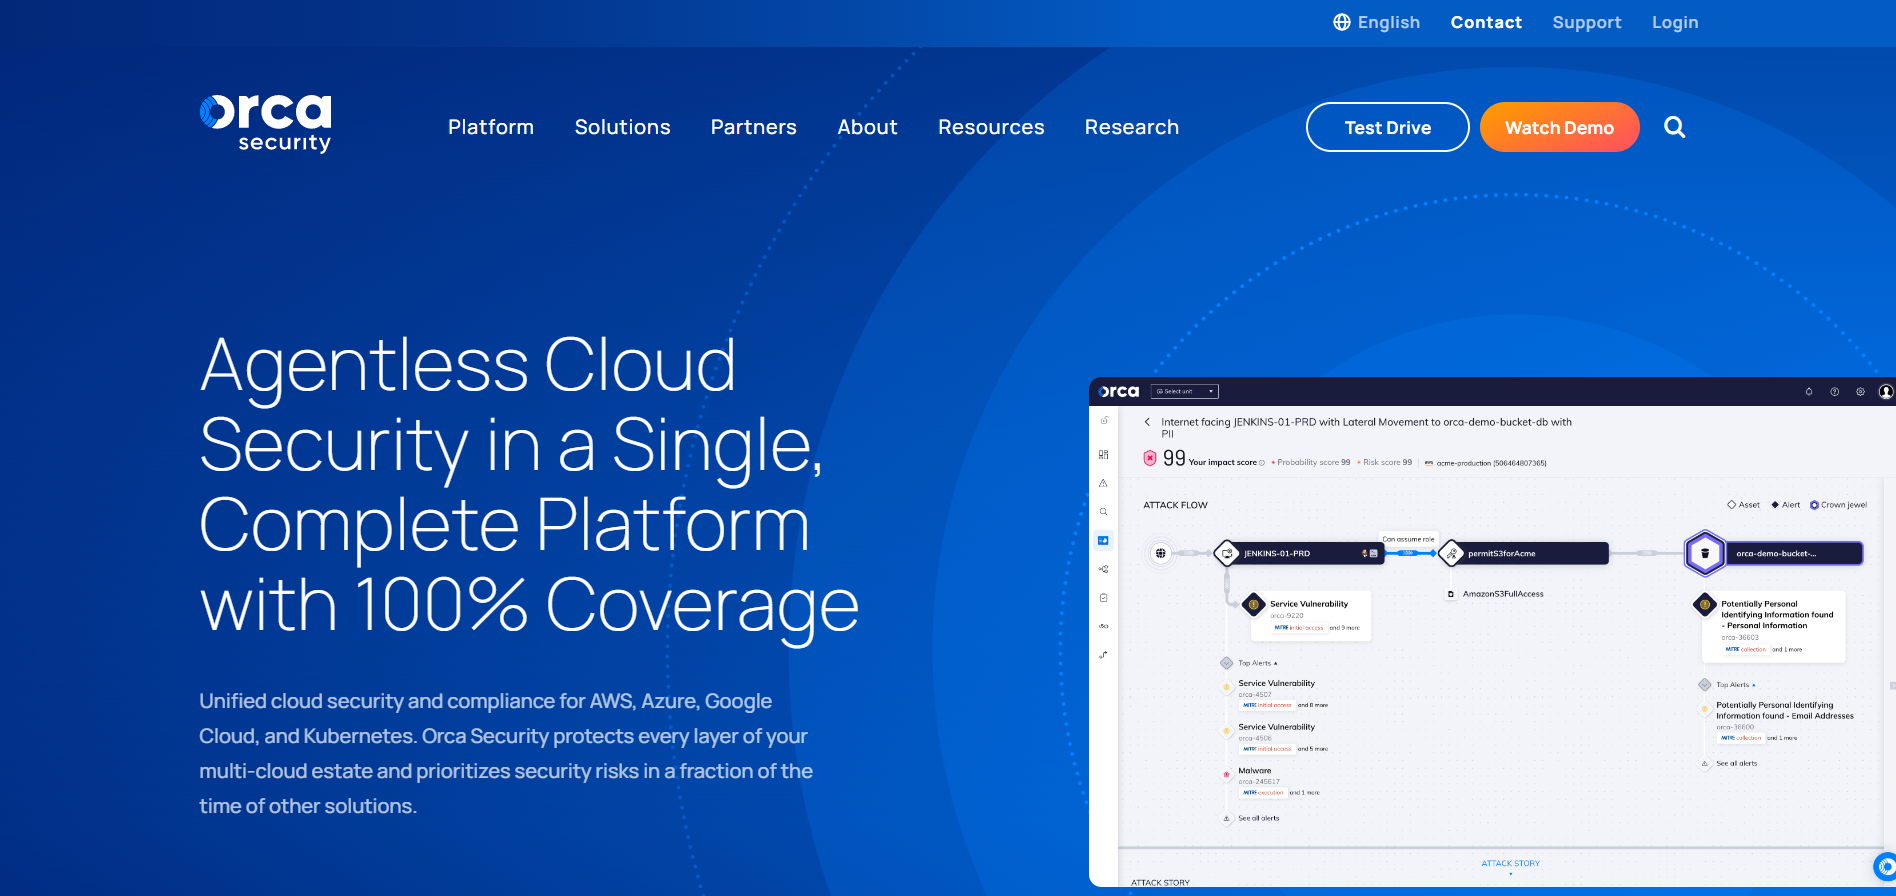This screenshot has height=896, width=1896.
Task: Open the Select unit dropdown
Action: [x=1184, y=392]
